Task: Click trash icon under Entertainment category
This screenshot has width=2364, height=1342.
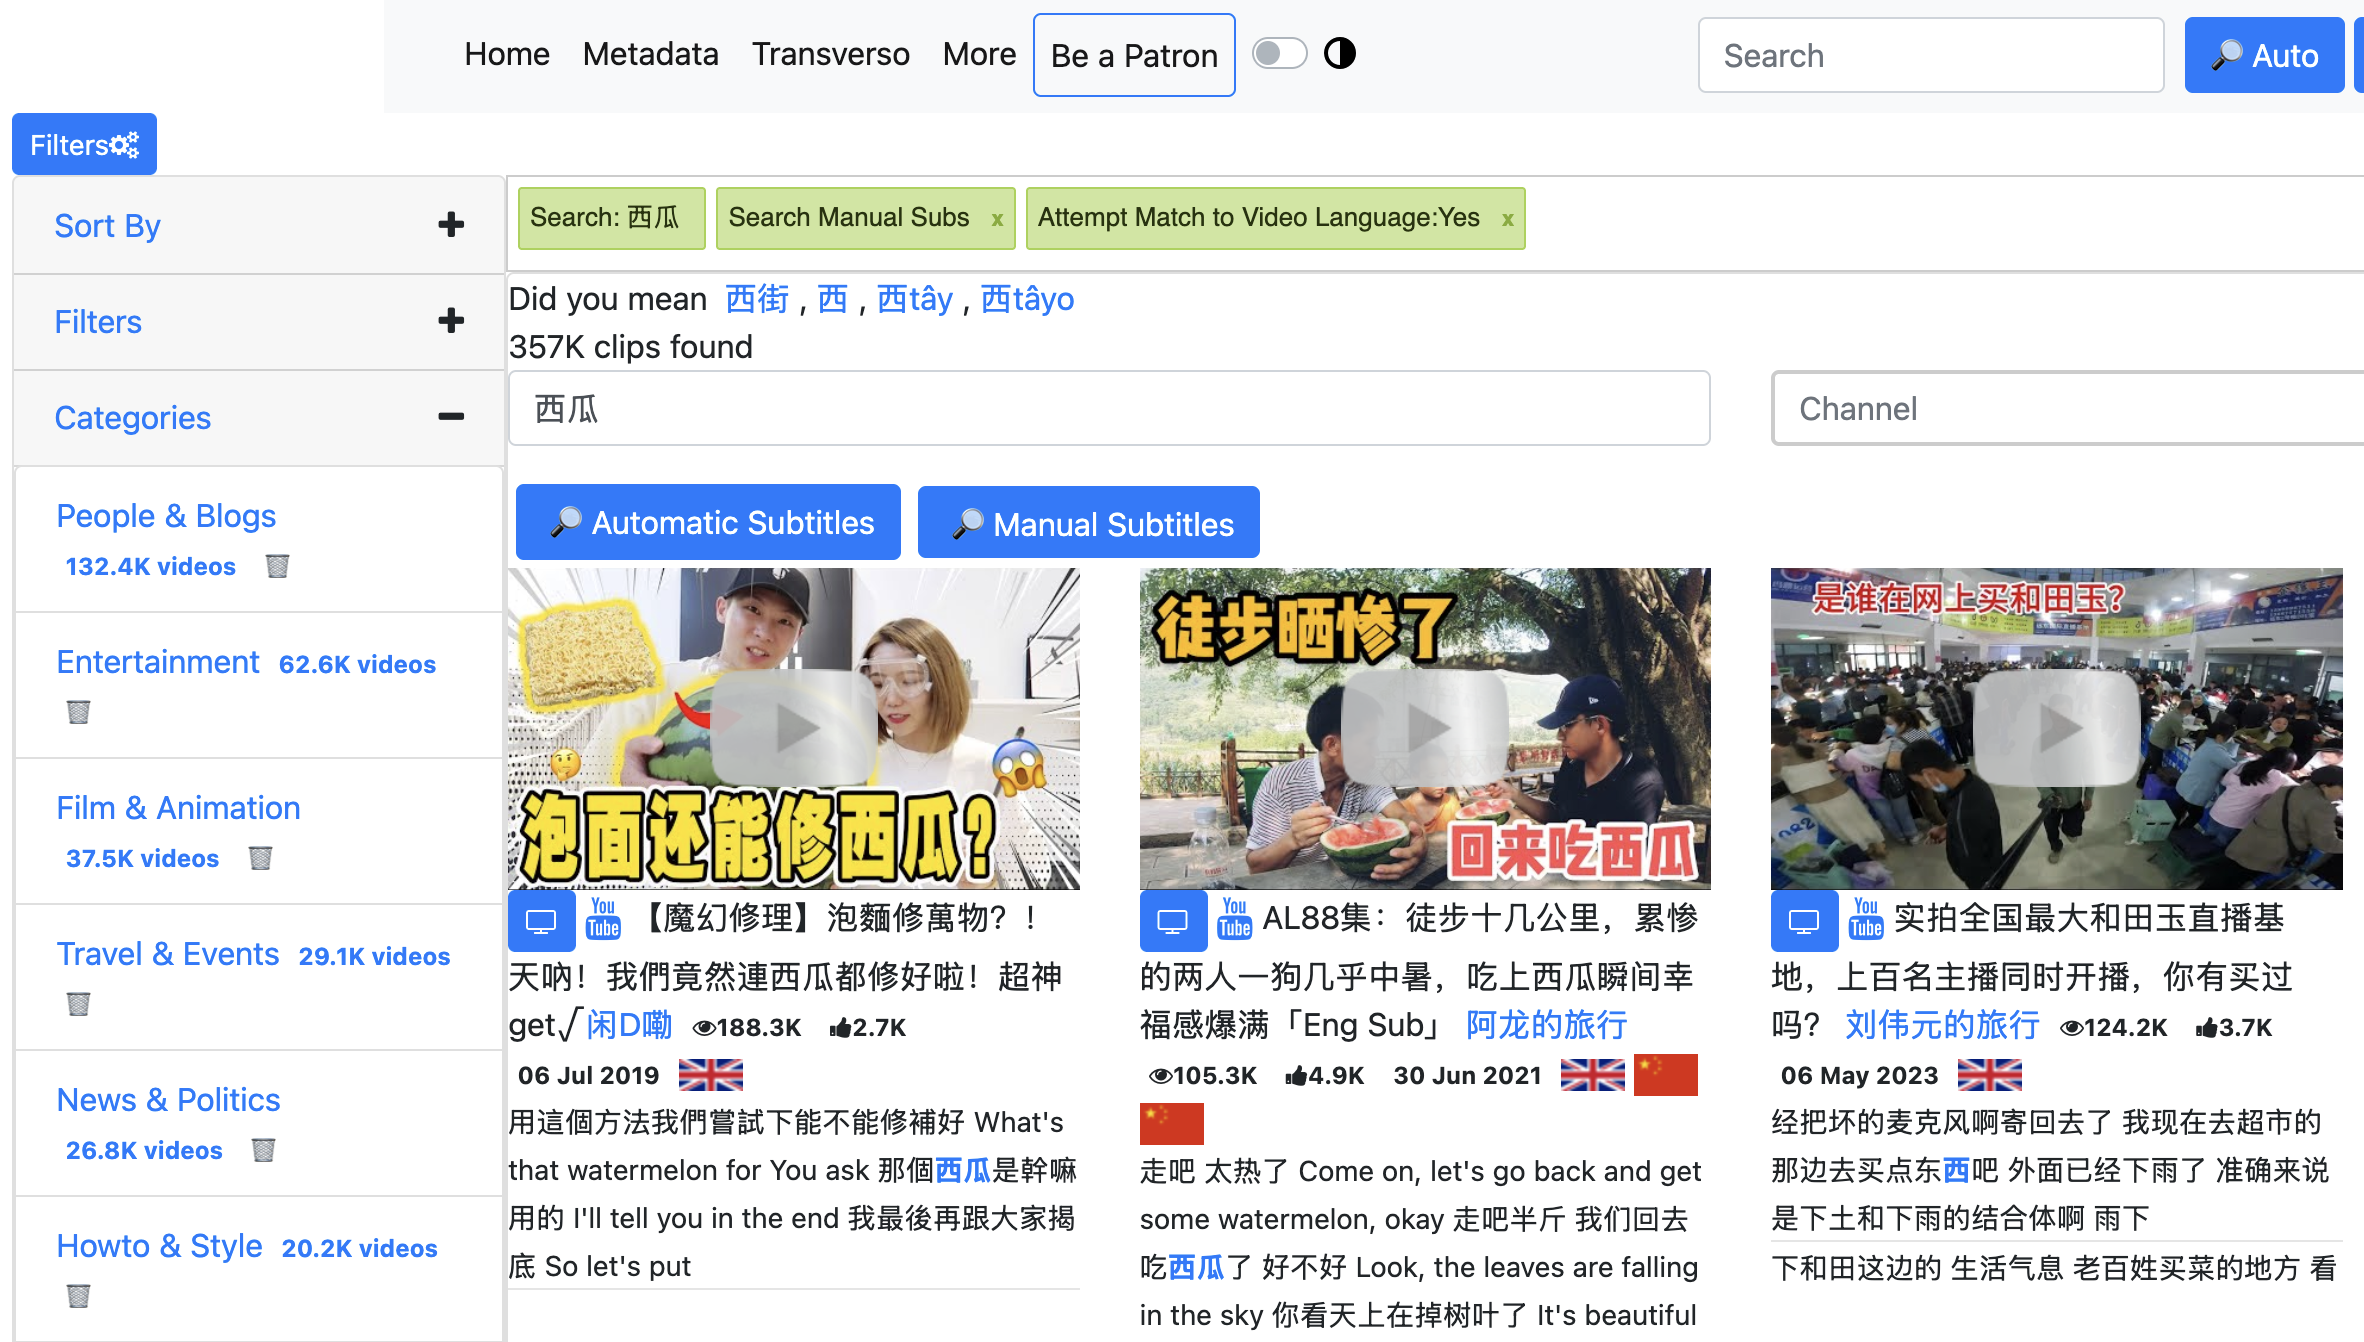Action: (78, 712)
